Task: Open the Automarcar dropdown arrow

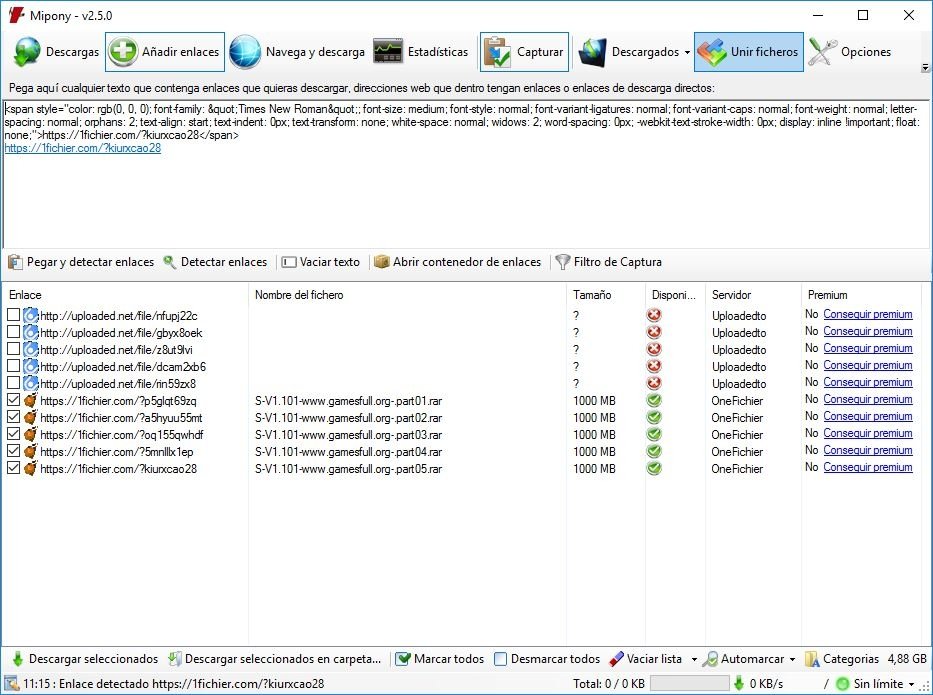Action: tap(792, 659)
